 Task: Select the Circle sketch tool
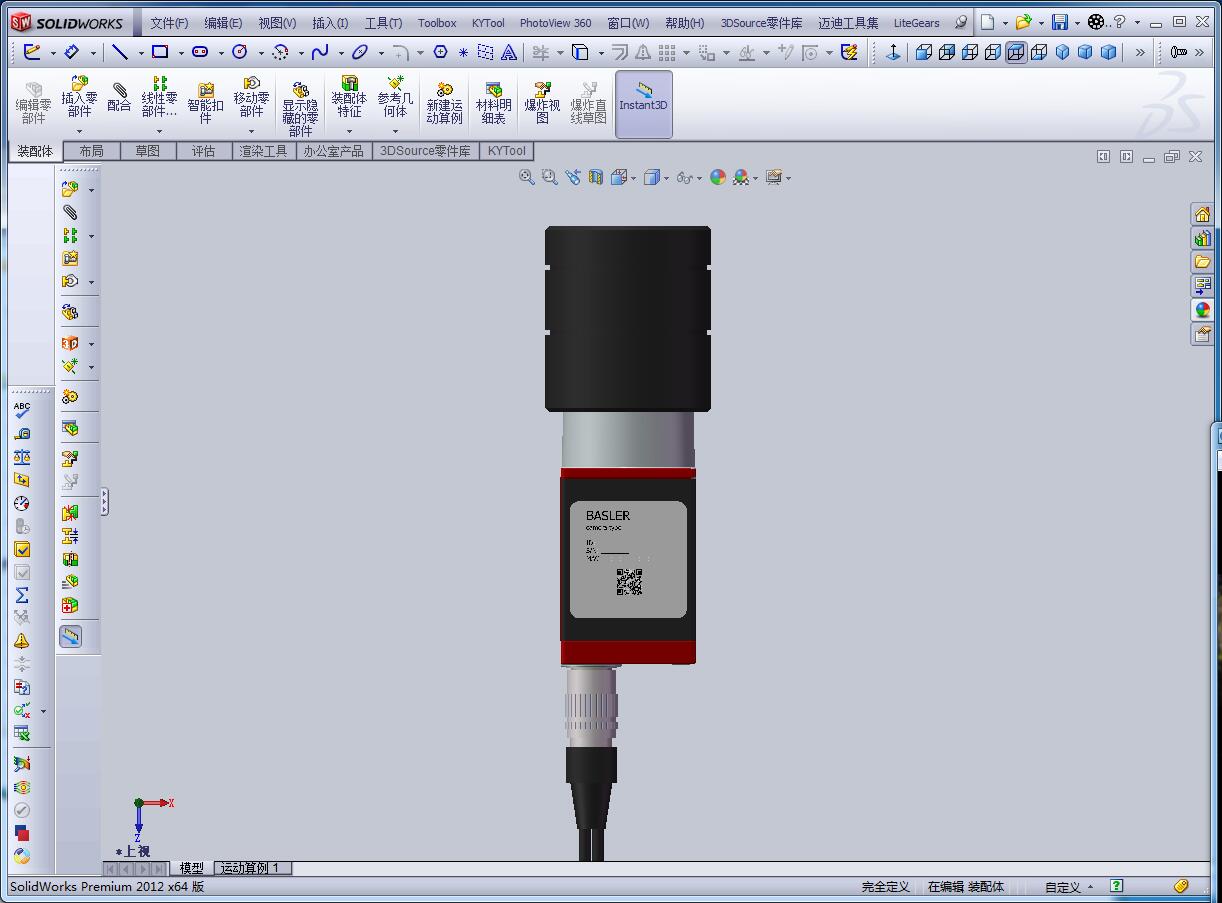tap(239, 52)
